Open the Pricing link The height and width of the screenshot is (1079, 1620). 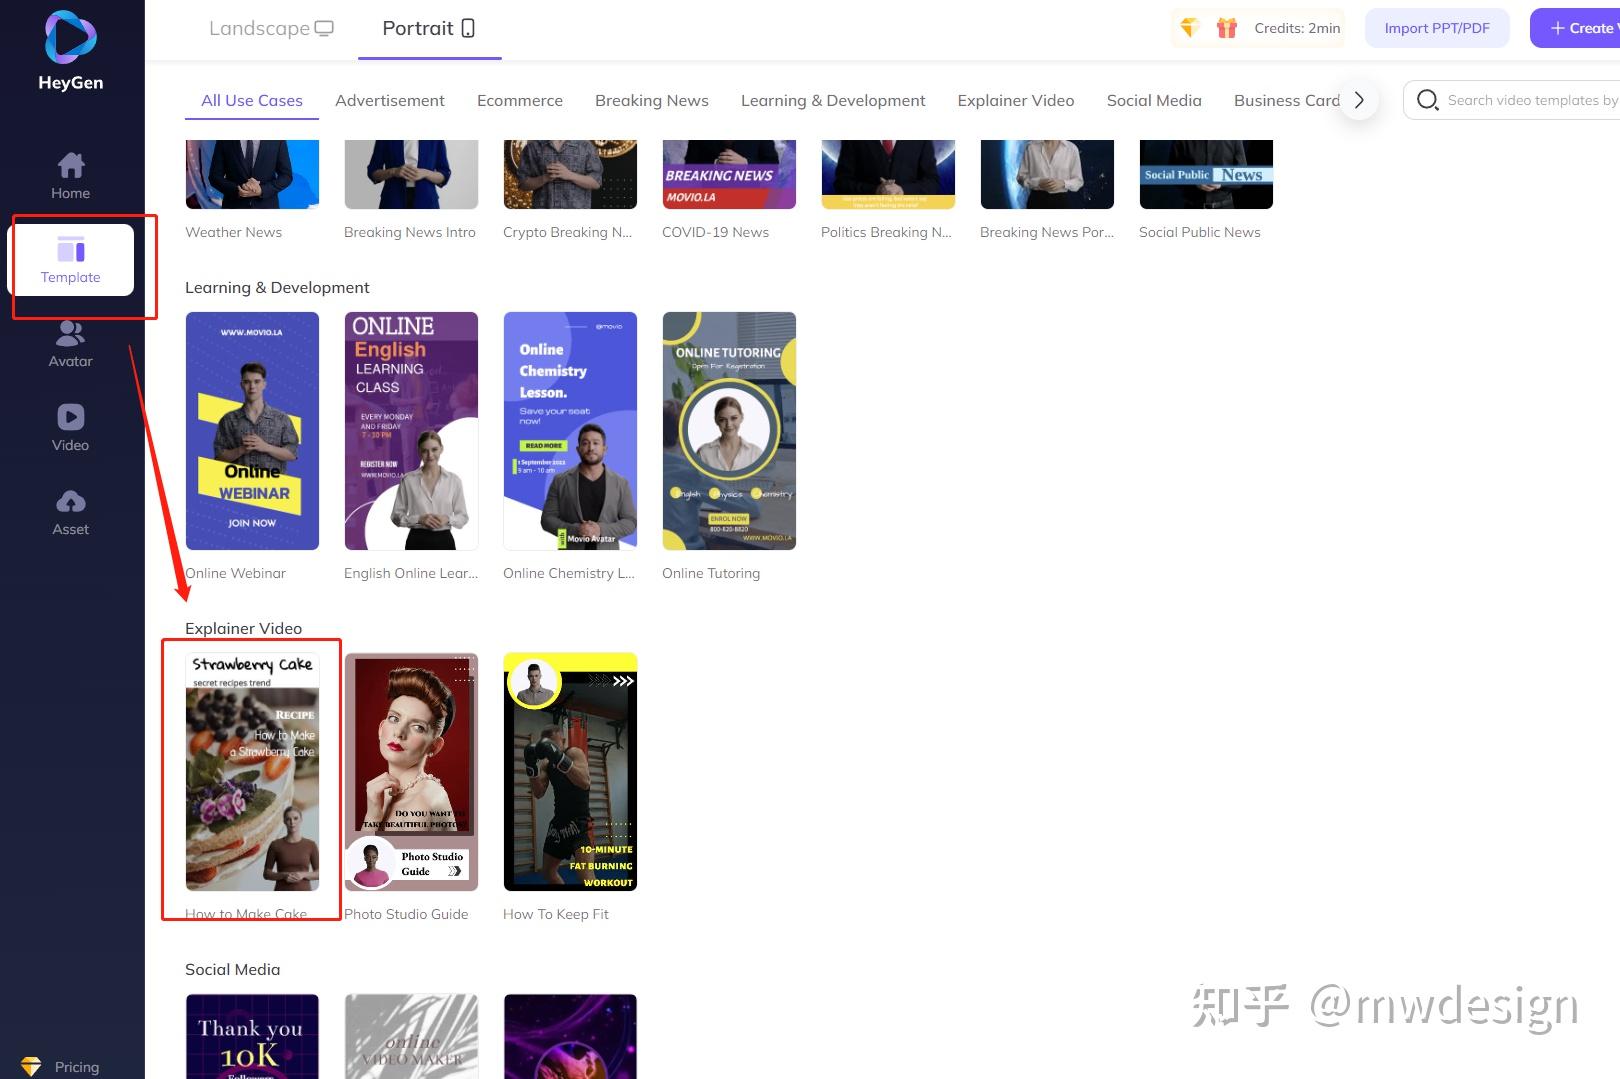(76, 1066)
